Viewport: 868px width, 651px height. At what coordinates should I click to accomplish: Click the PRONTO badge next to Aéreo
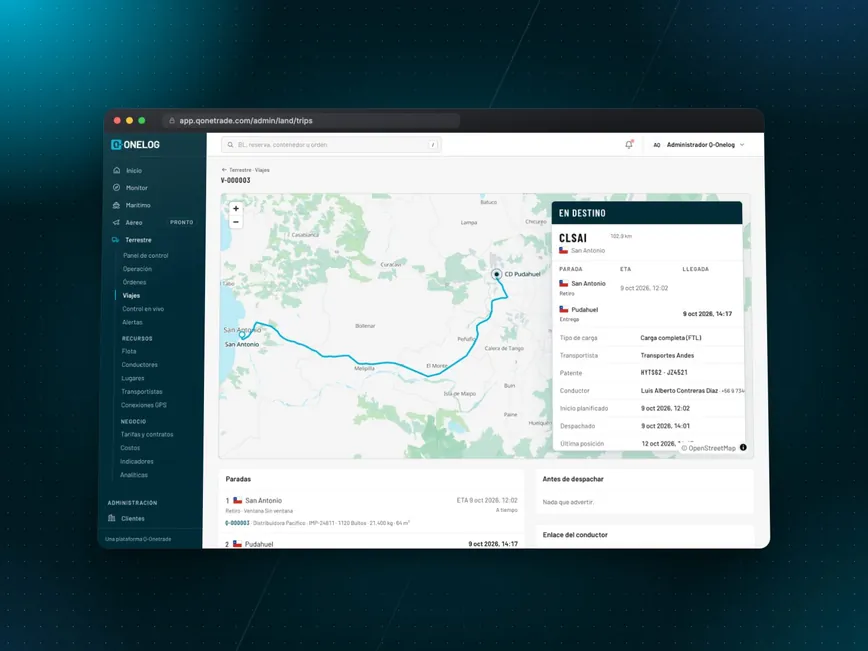click(182, 222)
